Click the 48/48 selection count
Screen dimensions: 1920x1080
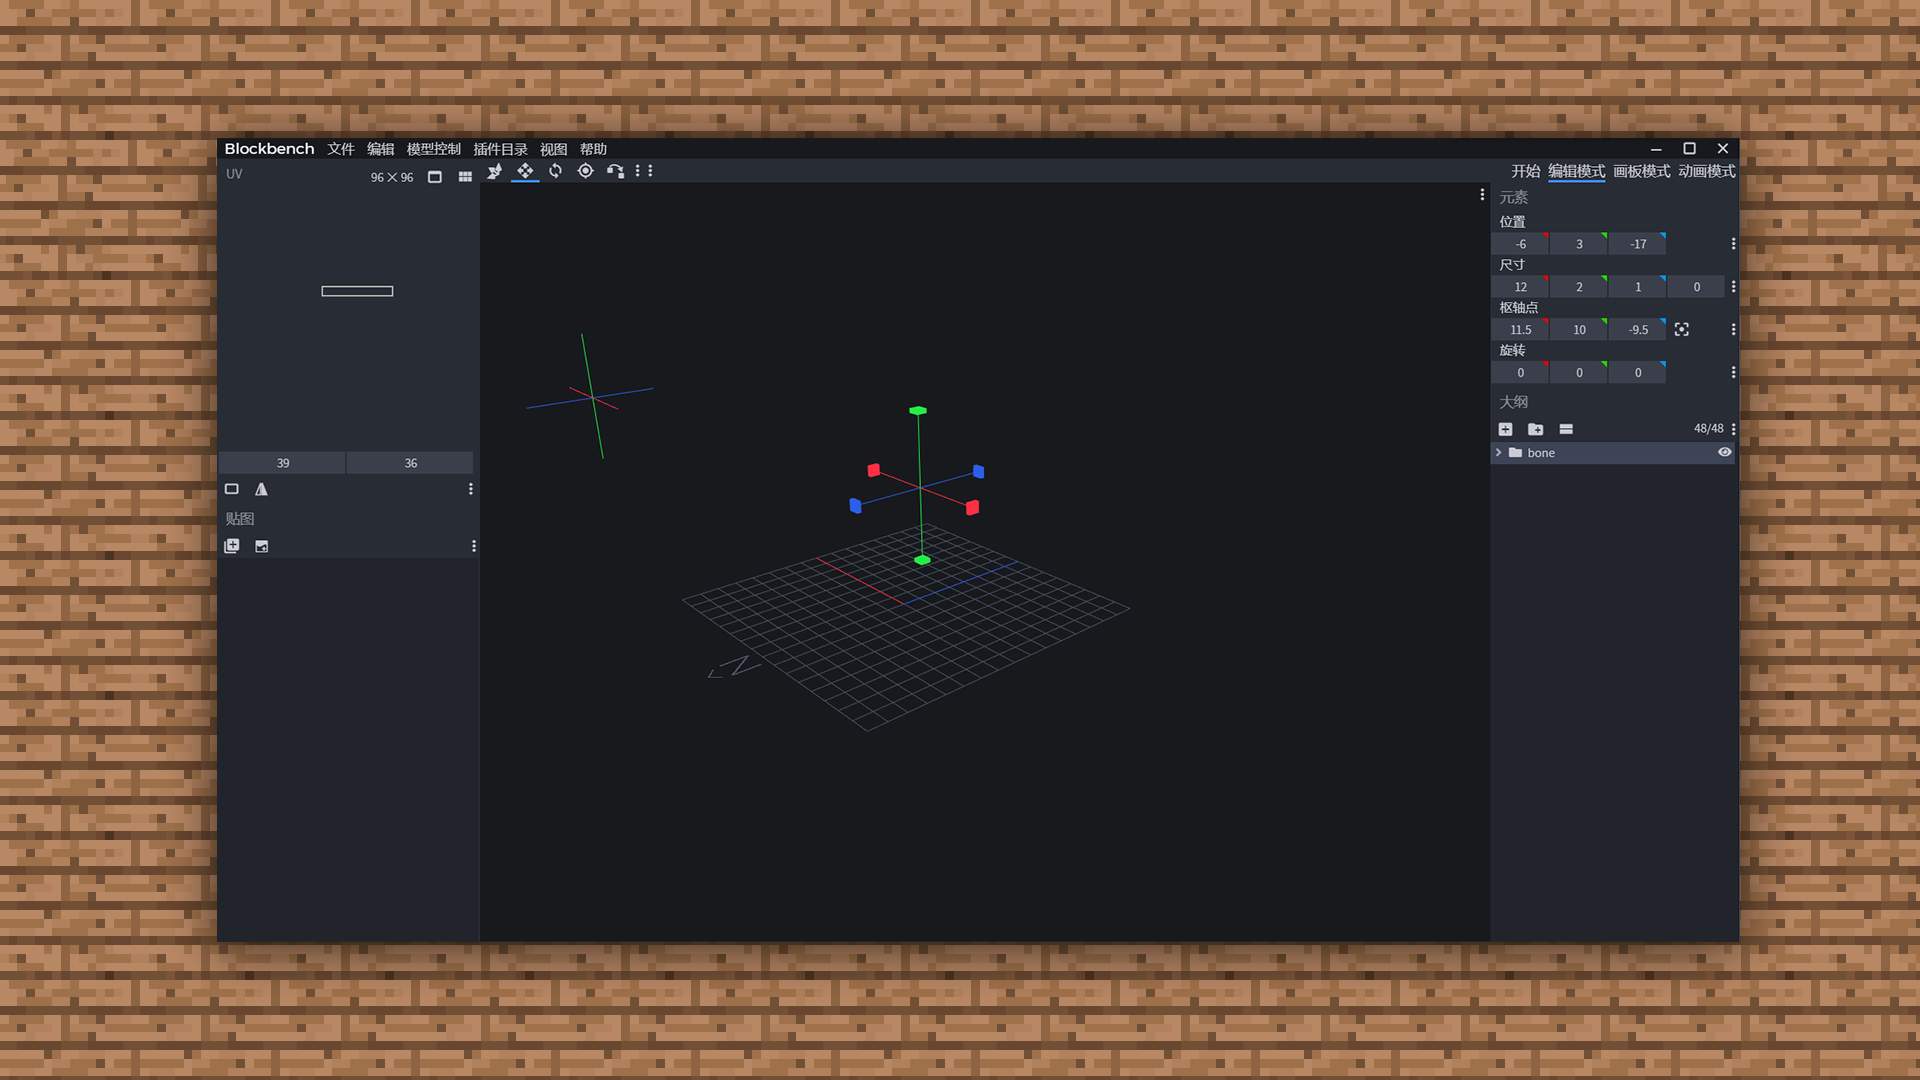(x=1708, y=429)
